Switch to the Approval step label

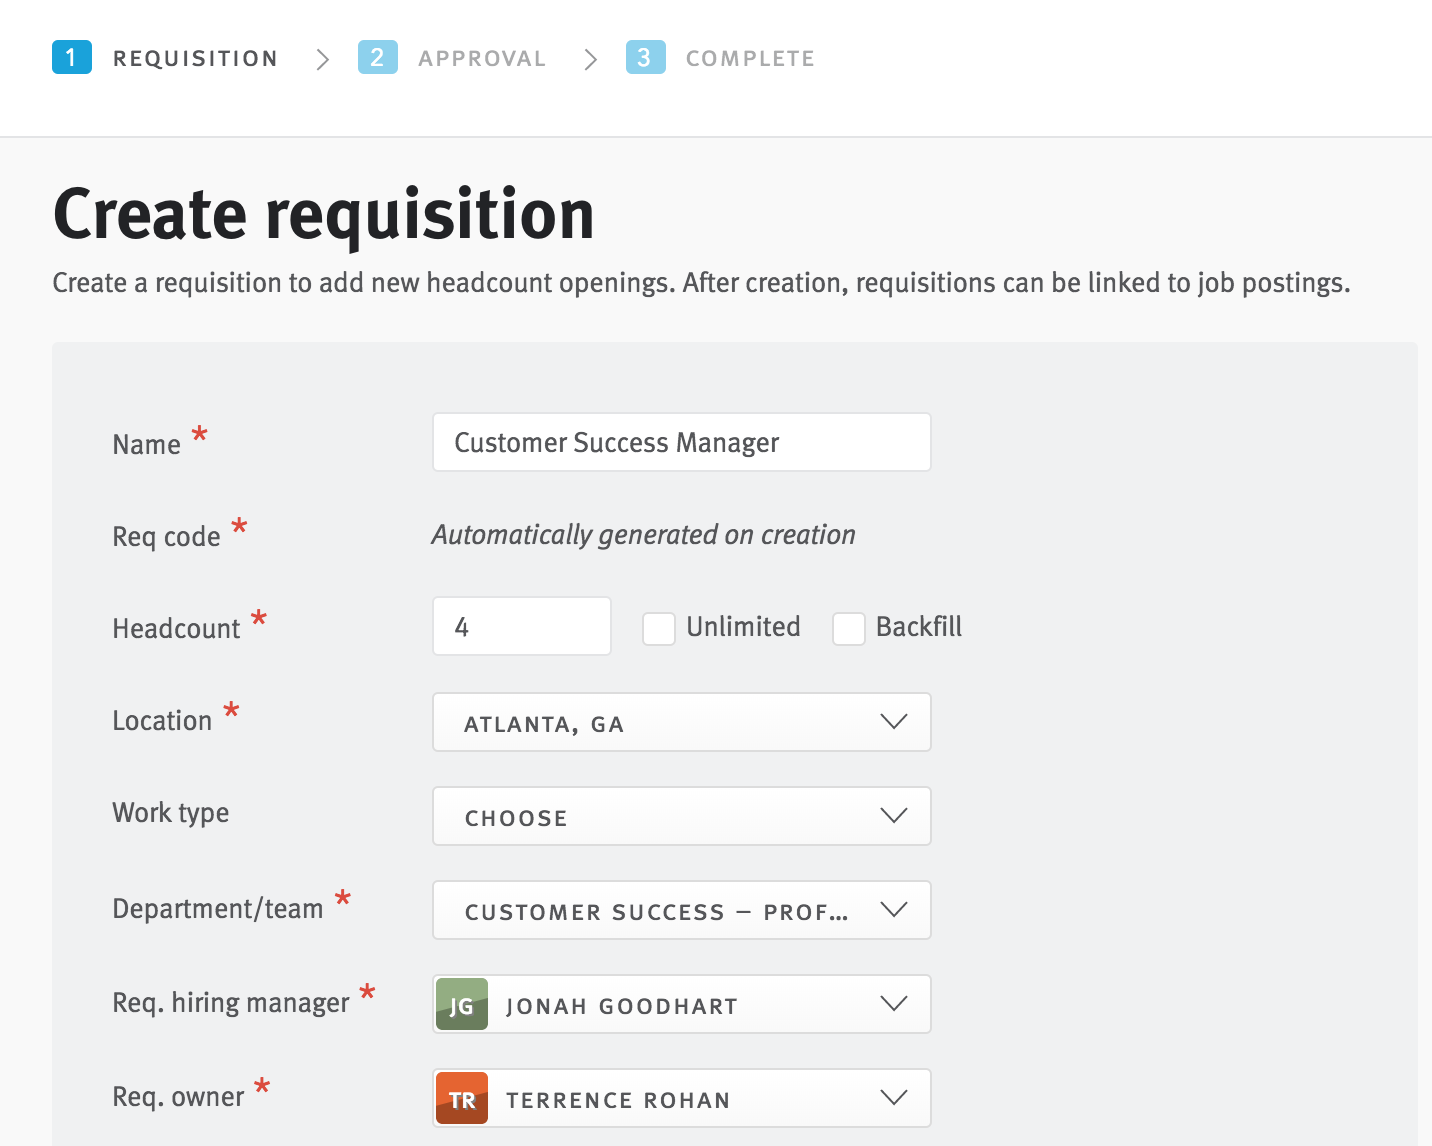[x=482, y=59]
